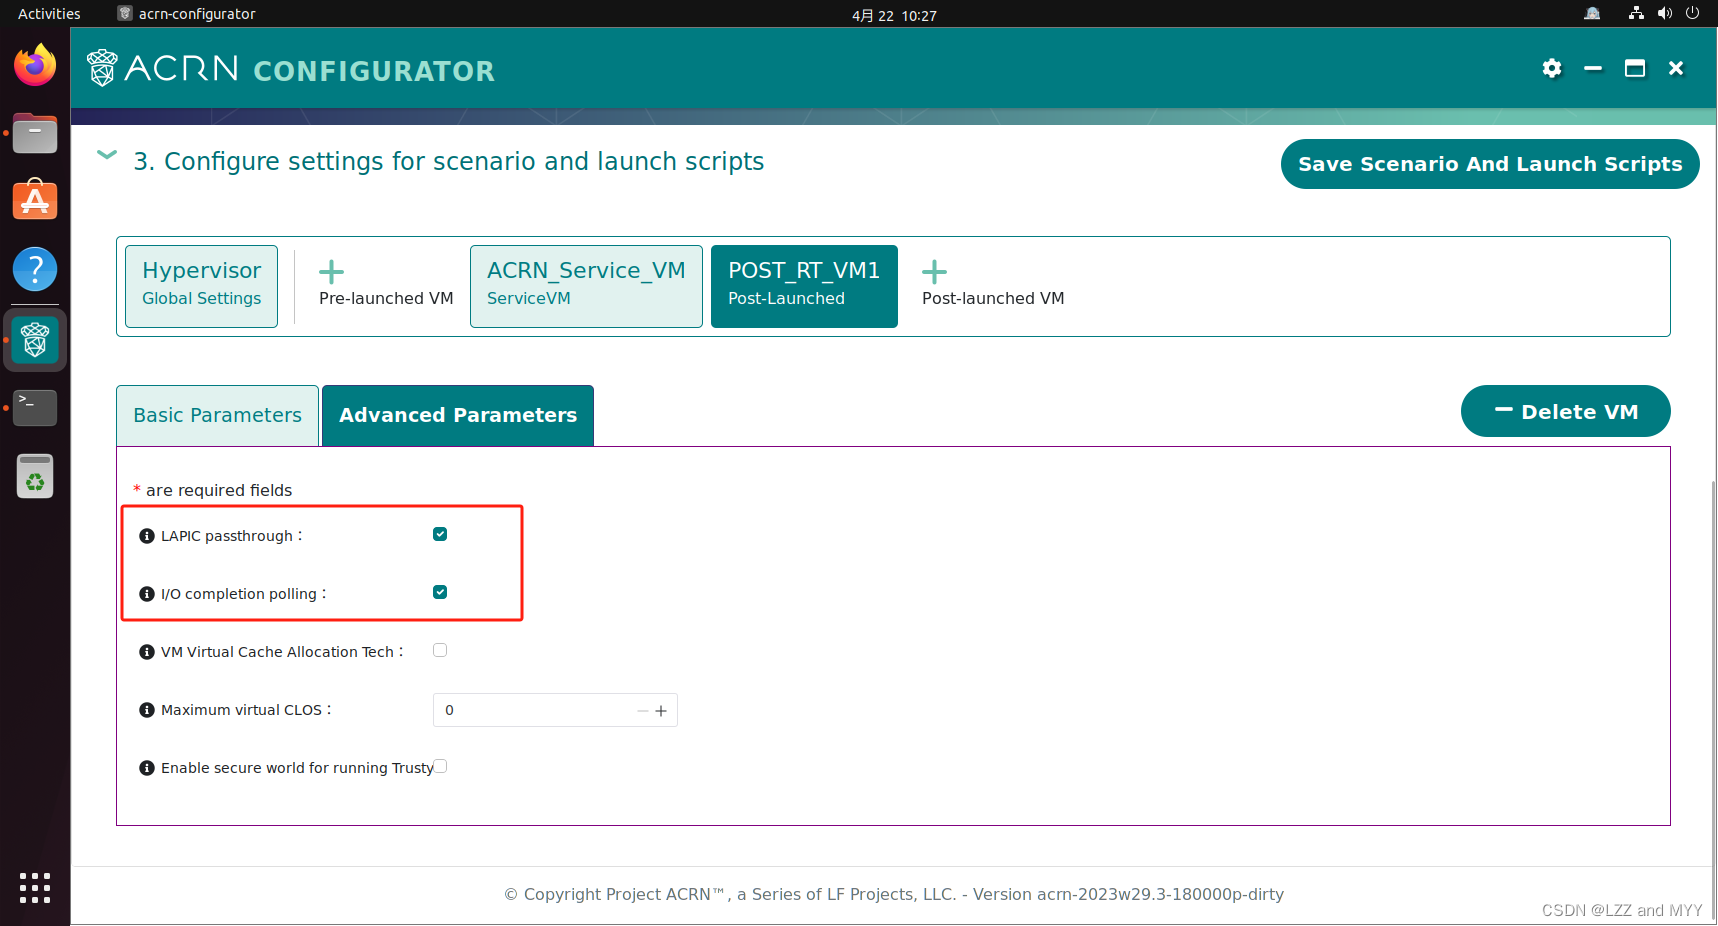Show info for Enable secure world Trusty
The image size is (1718, 926).
tap(147, 768)
